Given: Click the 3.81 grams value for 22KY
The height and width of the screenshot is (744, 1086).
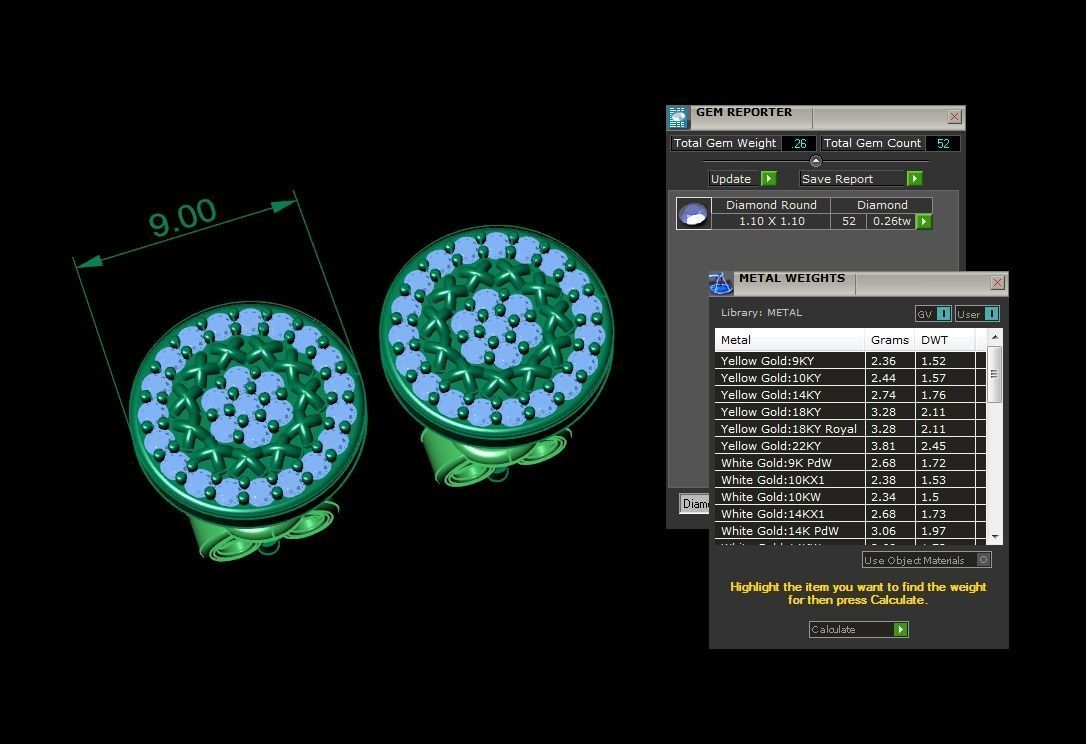Looking at the screenshot, I should (890, 446).
